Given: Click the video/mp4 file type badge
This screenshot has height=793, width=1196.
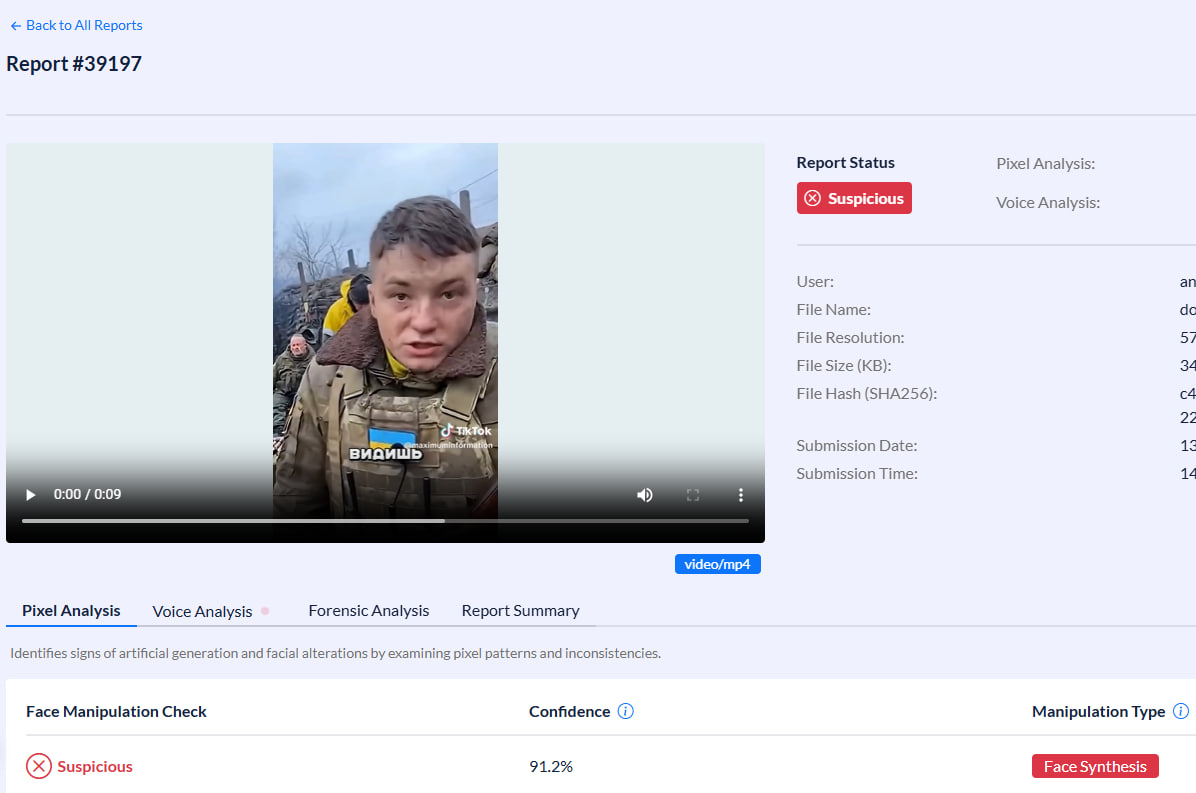Looking at the screenshot, I should (x=717, y=564).
